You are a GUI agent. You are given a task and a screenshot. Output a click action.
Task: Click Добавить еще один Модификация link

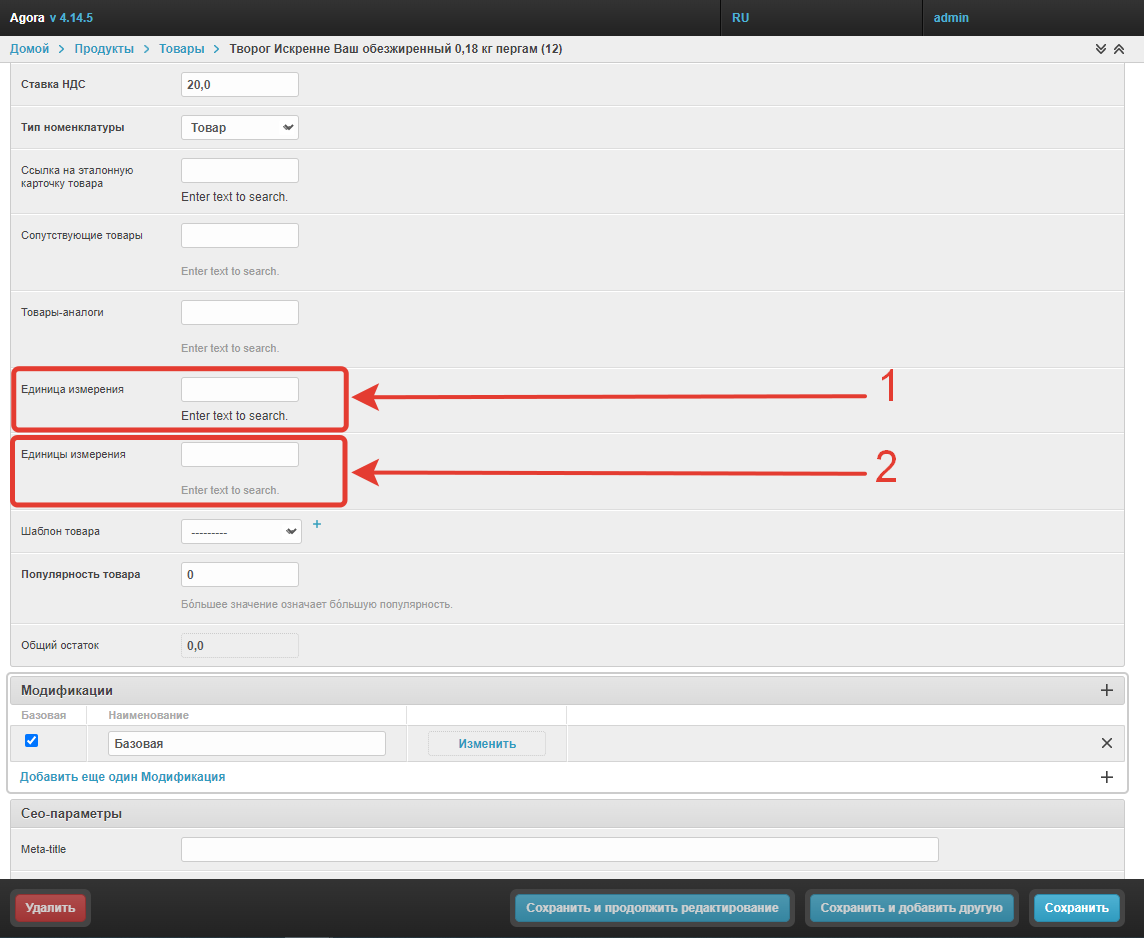(x=122, y=777)
